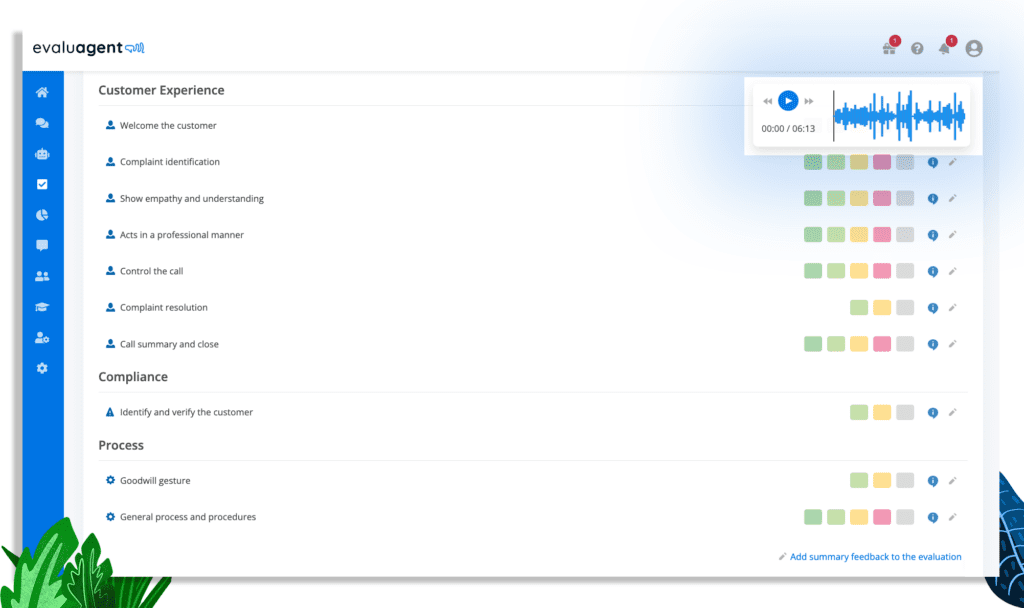Select dark green score for General process and procedures
1024x608 pixels.
coord(812,517)
